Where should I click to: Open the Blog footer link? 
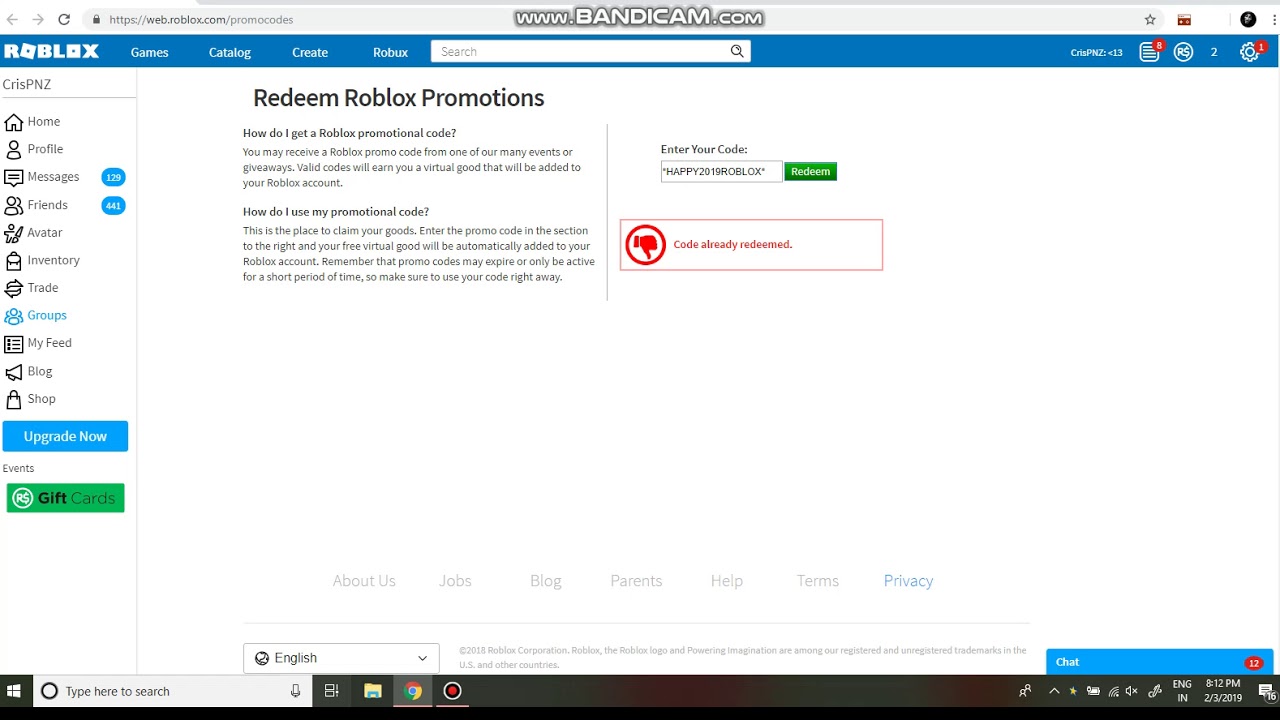click(x=546, y=581)
